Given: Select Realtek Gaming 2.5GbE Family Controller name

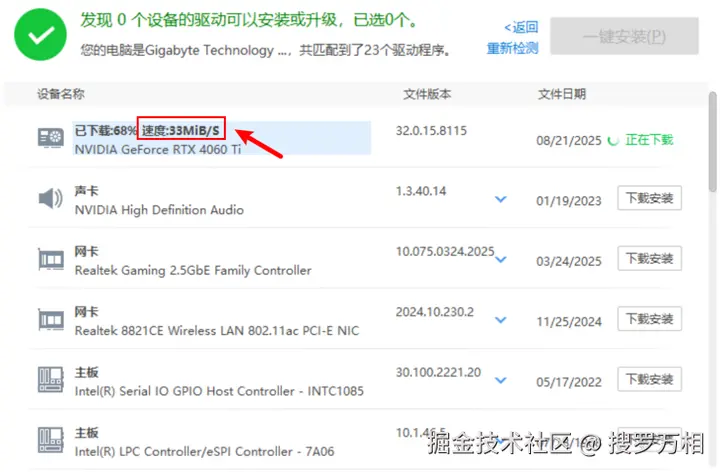Looking at the screenshot, I should 193,270.
